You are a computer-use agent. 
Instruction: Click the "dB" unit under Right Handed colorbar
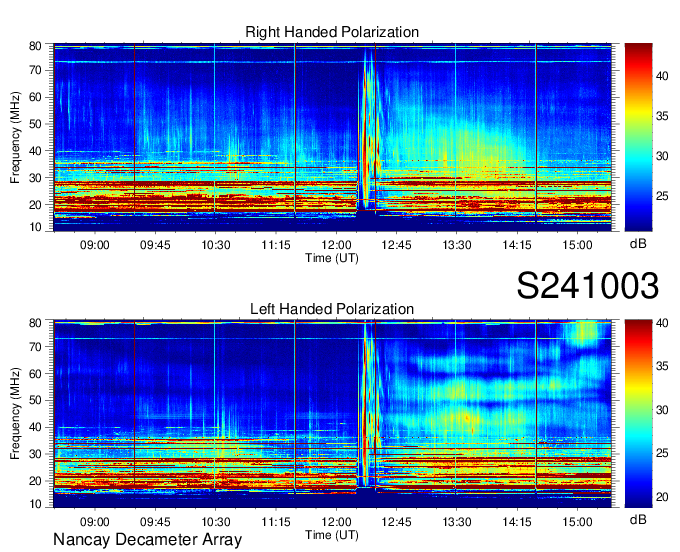[x=638, y=244]
